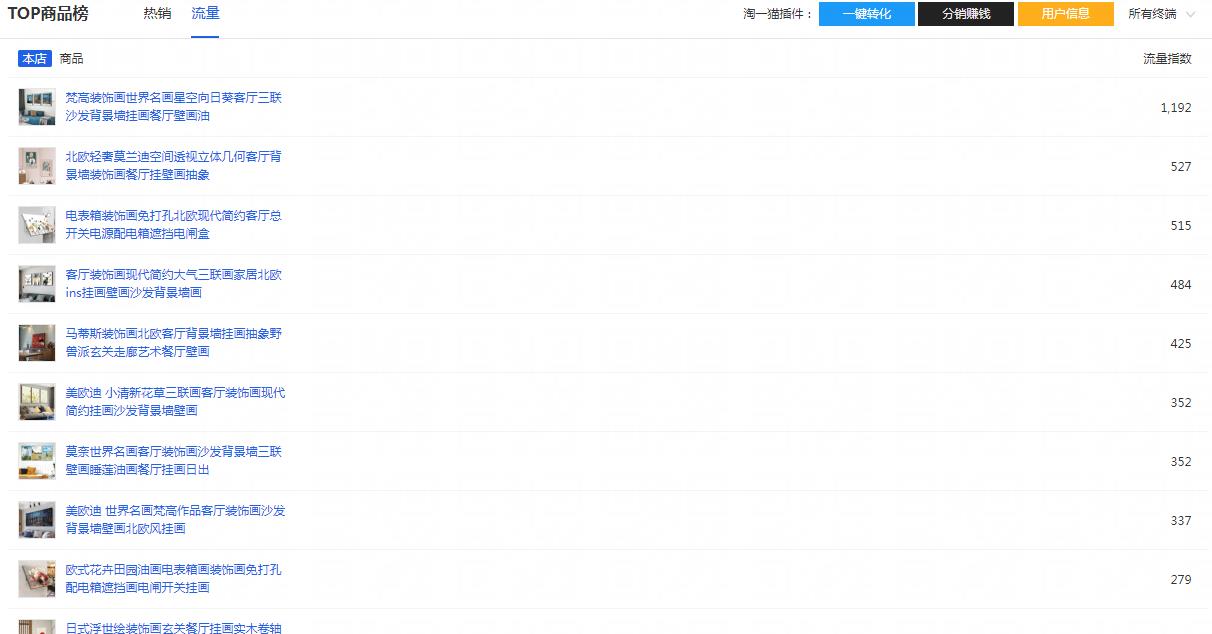Open link 马蒂斯装饰画北欧客厅背景墙
The width and height of the screenshot is (1212, 634).
[174, 343]
